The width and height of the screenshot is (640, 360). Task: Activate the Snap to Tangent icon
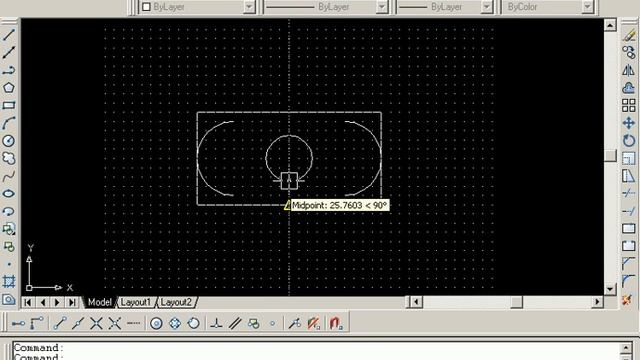(193, 324)
